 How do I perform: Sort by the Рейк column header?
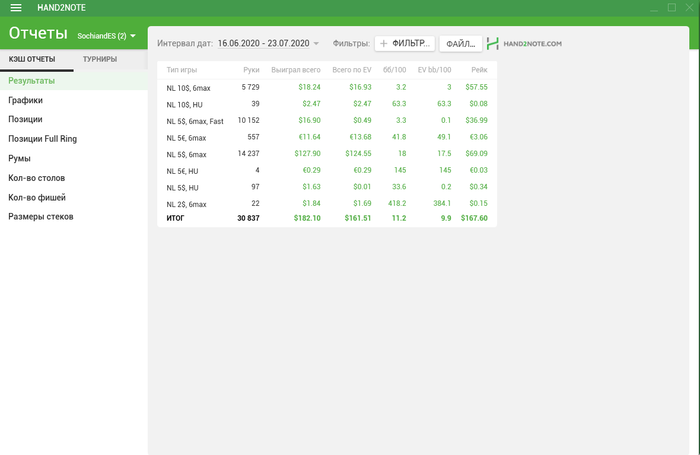(x=479, y=70)
